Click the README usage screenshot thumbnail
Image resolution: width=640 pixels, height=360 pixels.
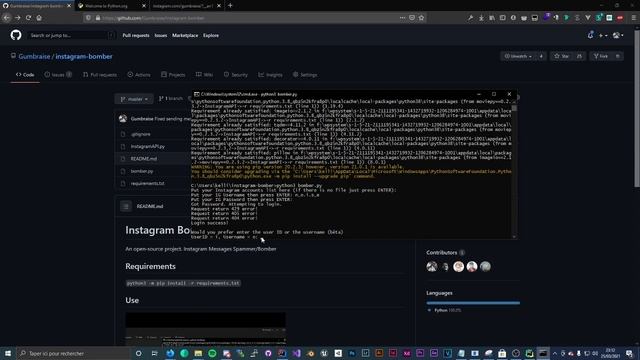206,329
